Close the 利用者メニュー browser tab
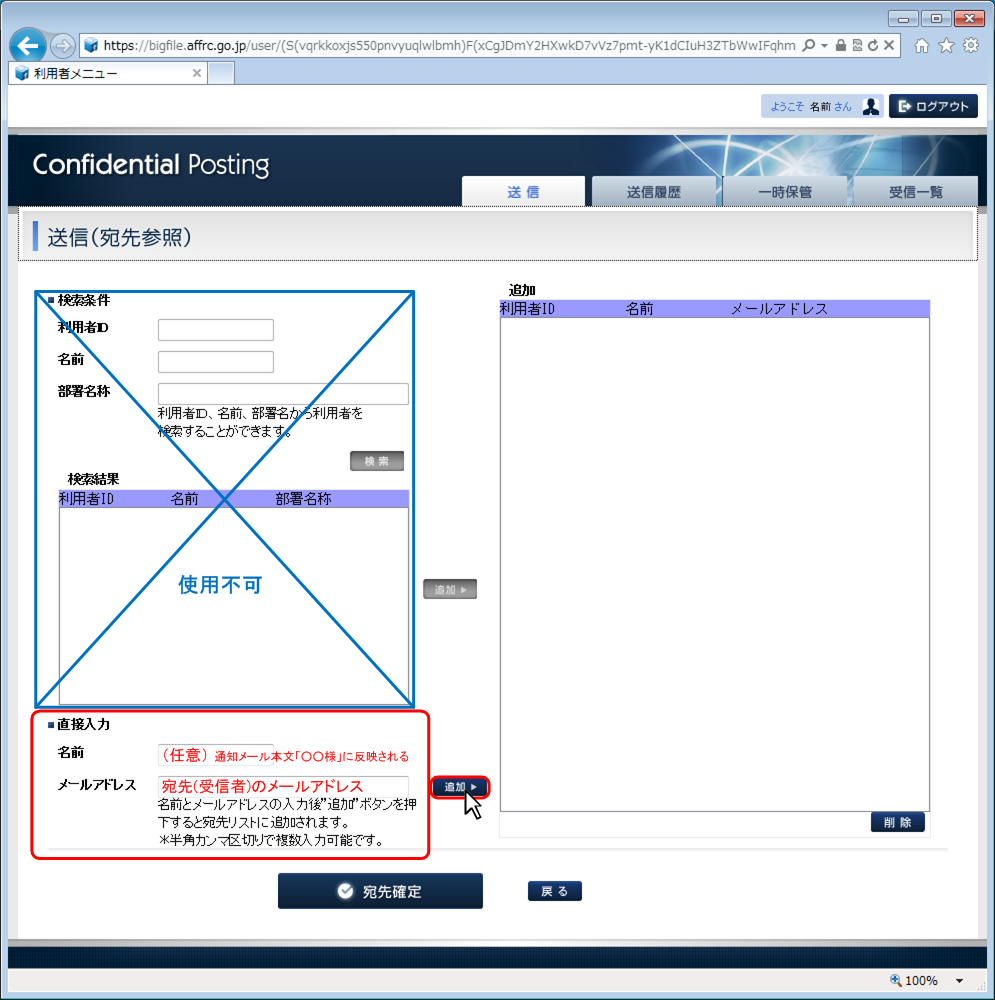 click(196, 73)
